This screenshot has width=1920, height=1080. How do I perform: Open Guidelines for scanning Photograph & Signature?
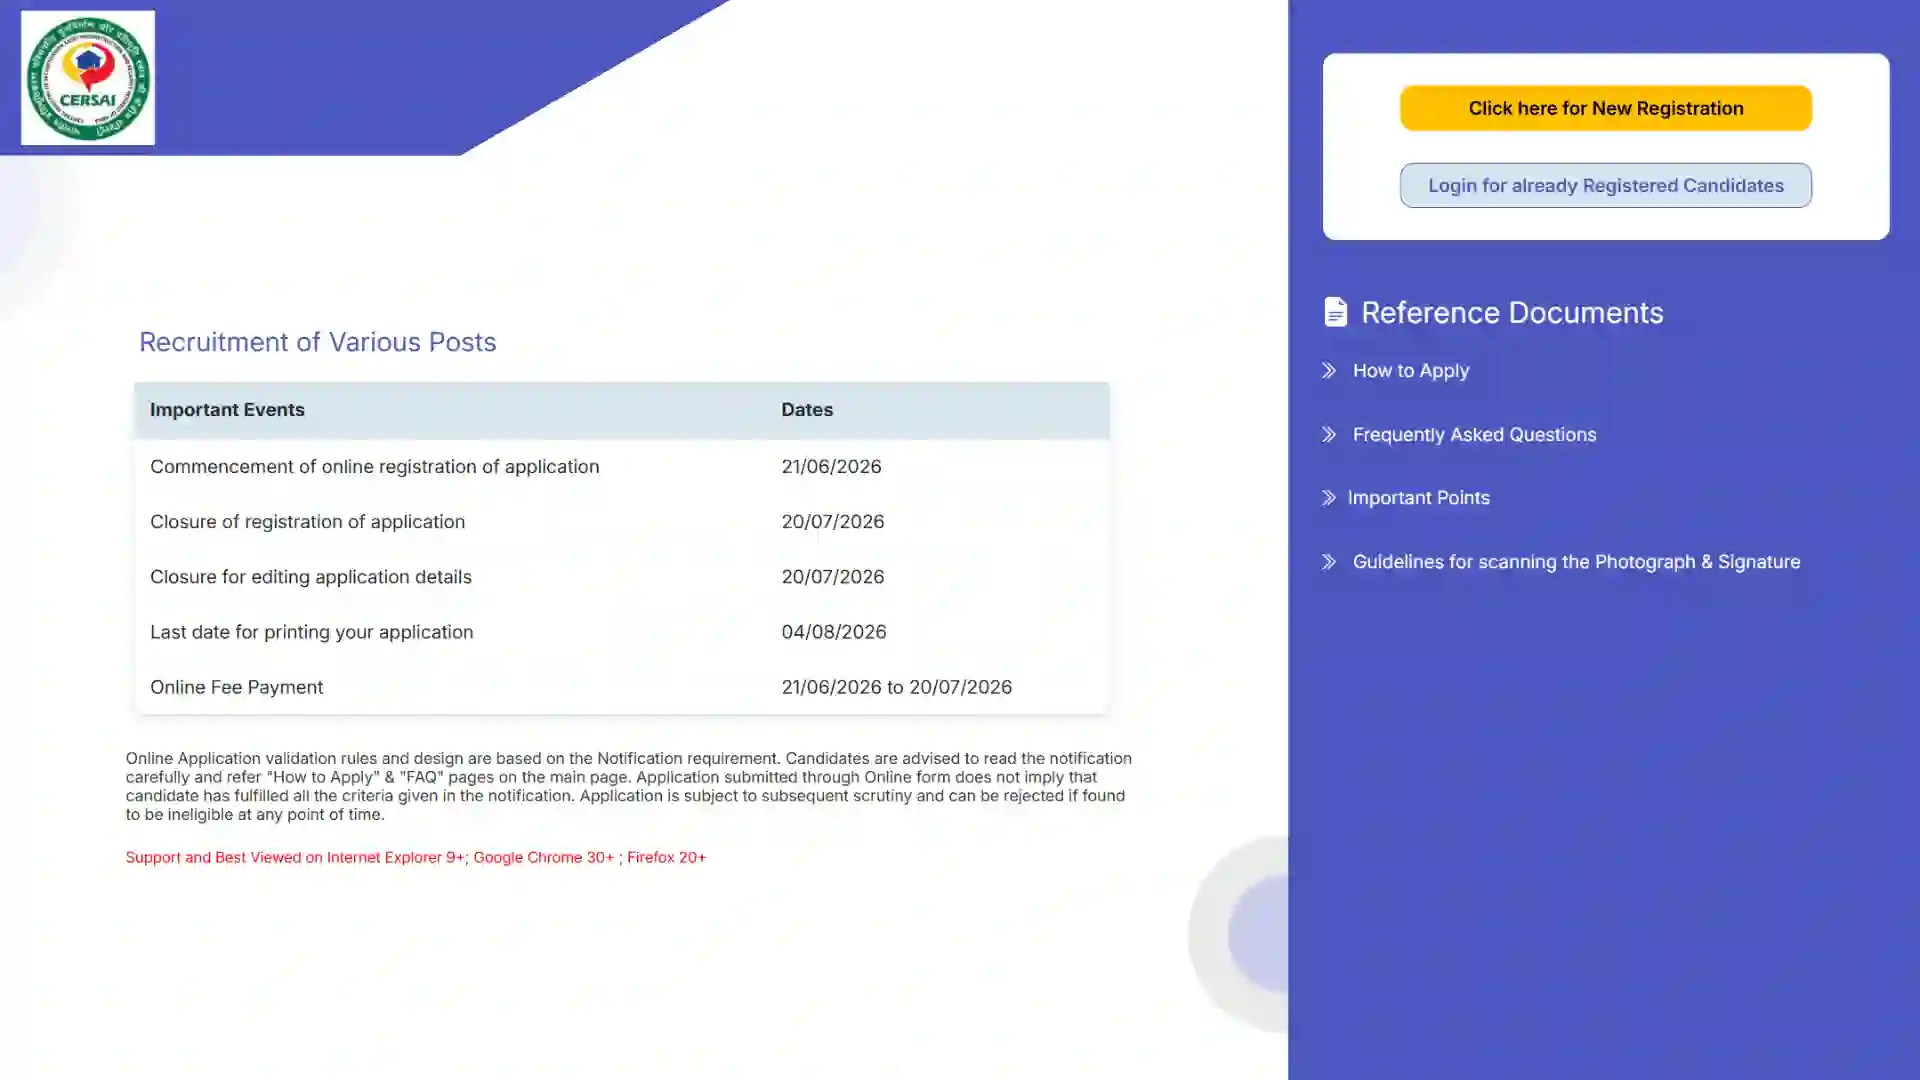tap(1576, 562)
